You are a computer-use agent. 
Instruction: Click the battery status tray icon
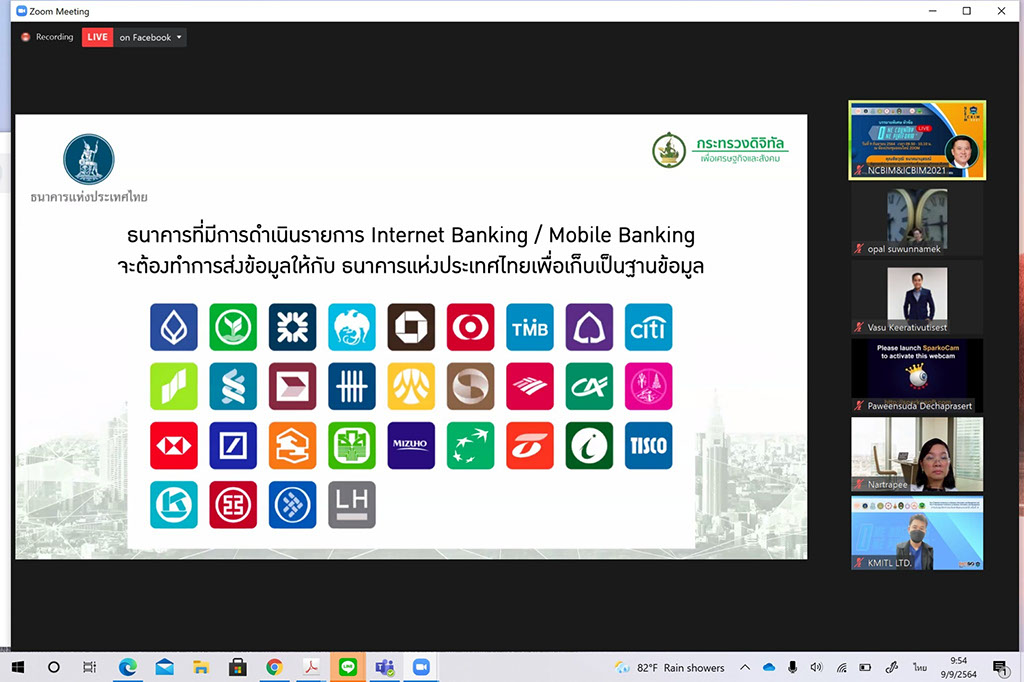[x=865, y=667]
